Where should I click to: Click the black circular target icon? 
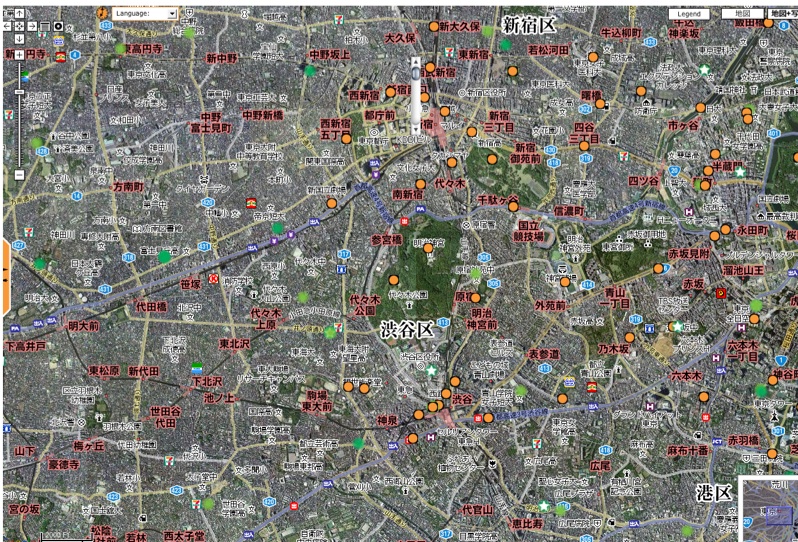[x=58, y=24]
